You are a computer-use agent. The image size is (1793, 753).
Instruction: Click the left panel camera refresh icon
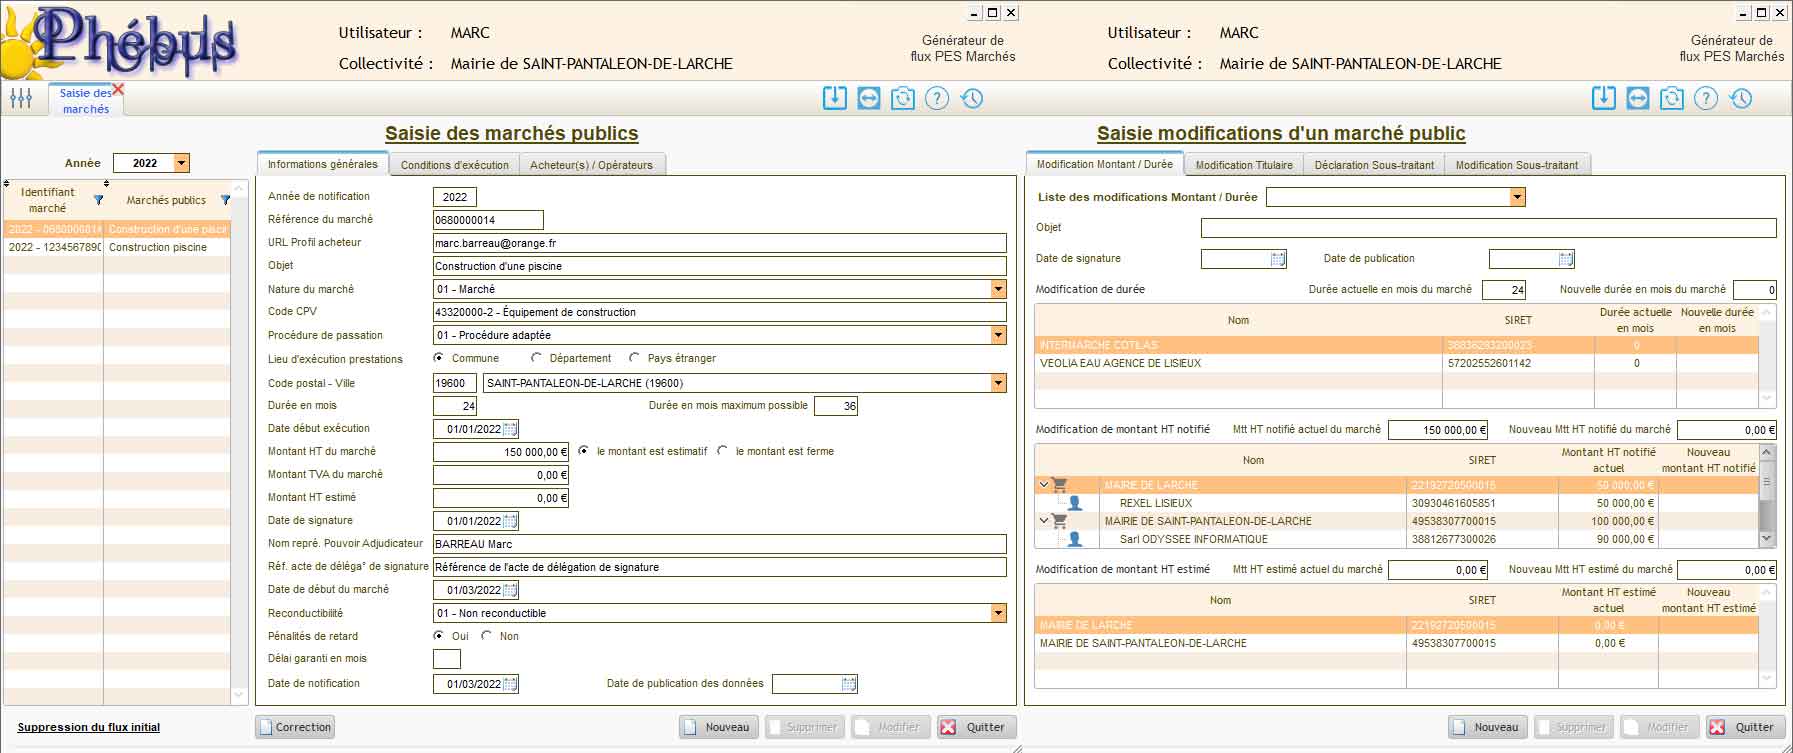coord(902,98)
